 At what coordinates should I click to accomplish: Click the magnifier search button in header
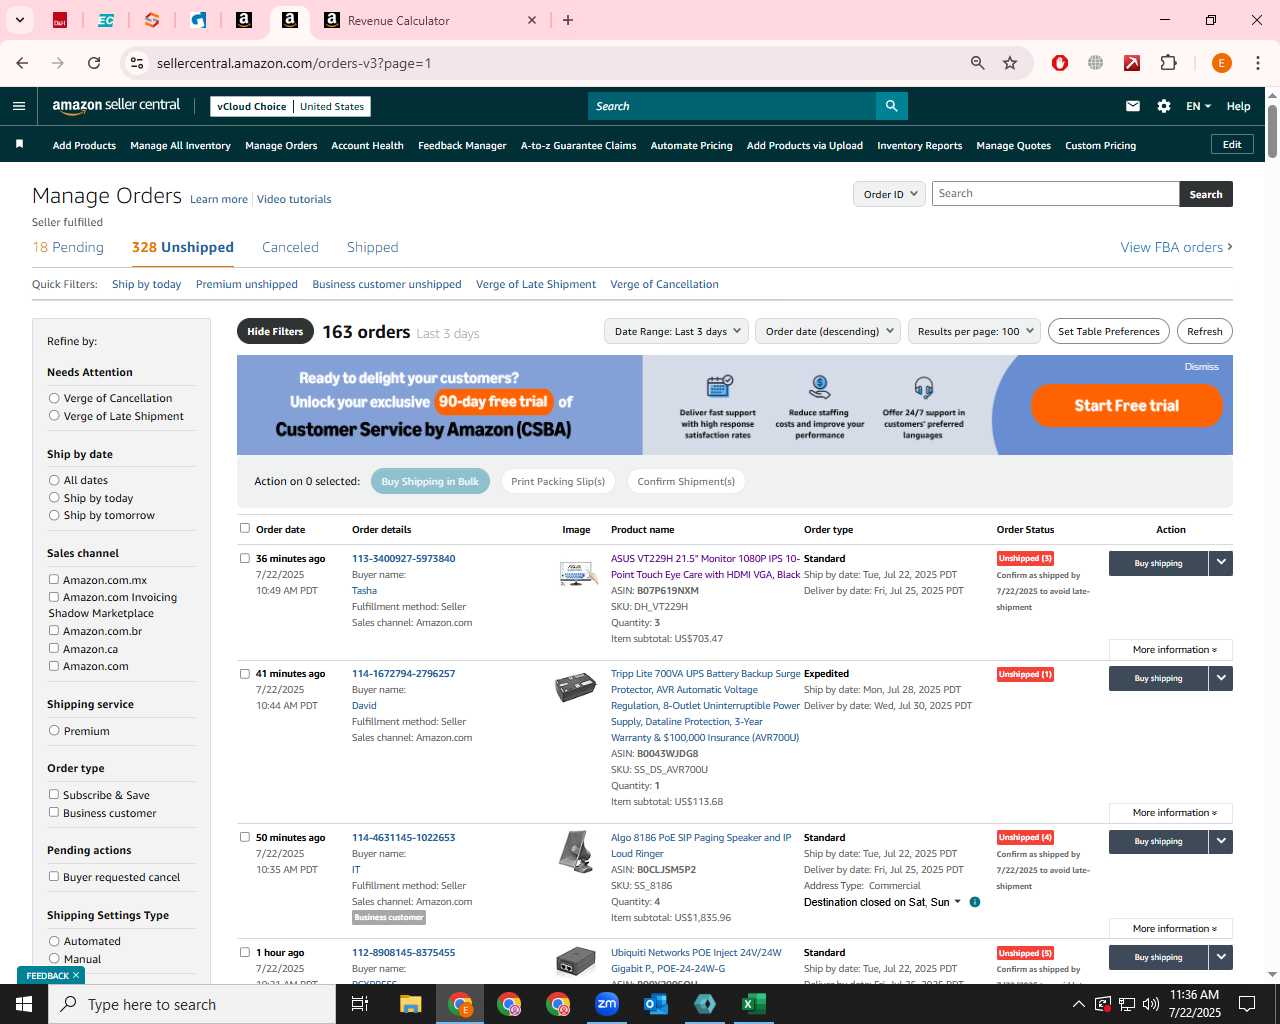[x=891, y=106]
